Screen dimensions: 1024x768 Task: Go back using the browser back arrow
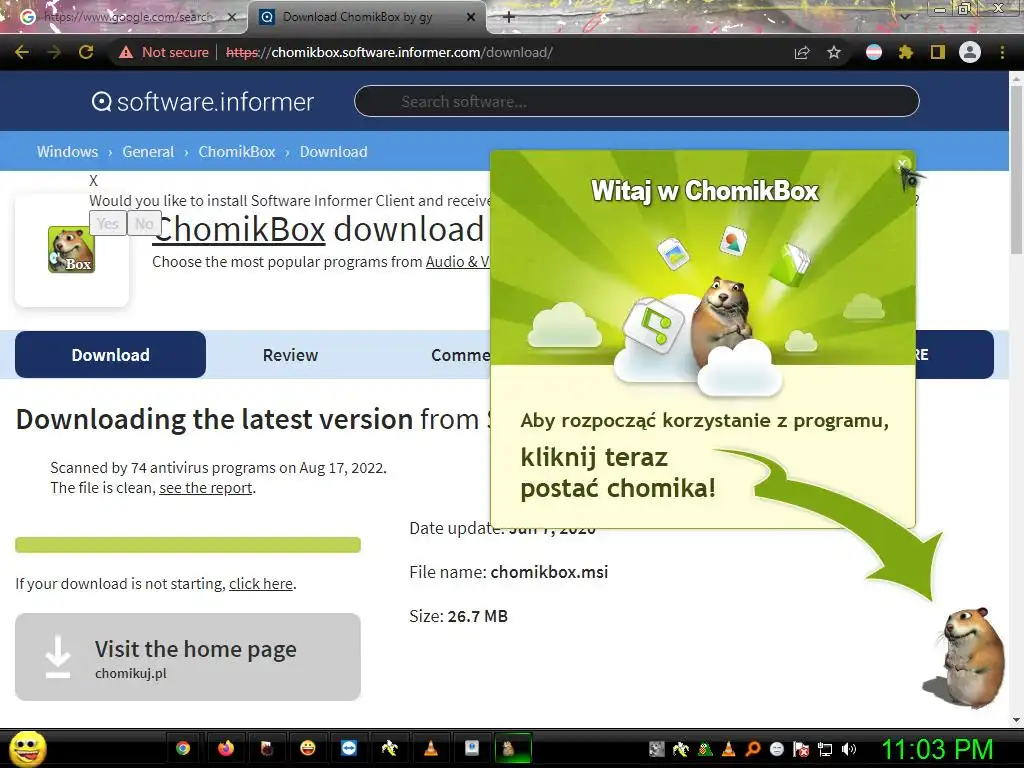pos(22,52)
